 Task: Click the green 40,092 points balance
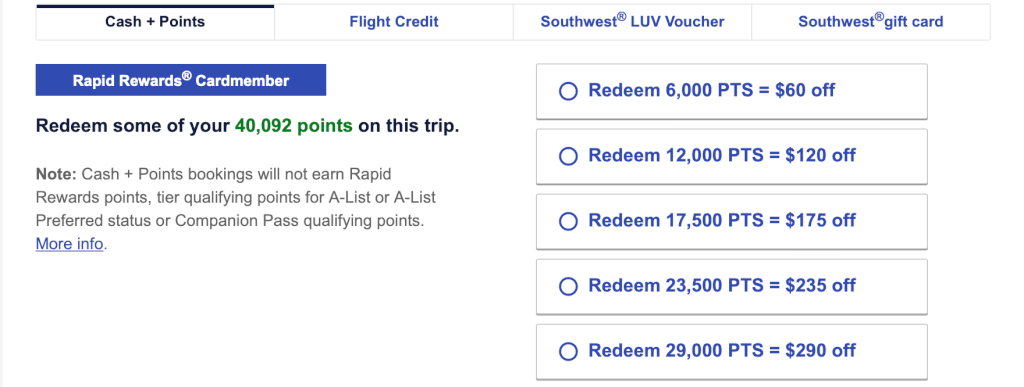pos(294,126)
